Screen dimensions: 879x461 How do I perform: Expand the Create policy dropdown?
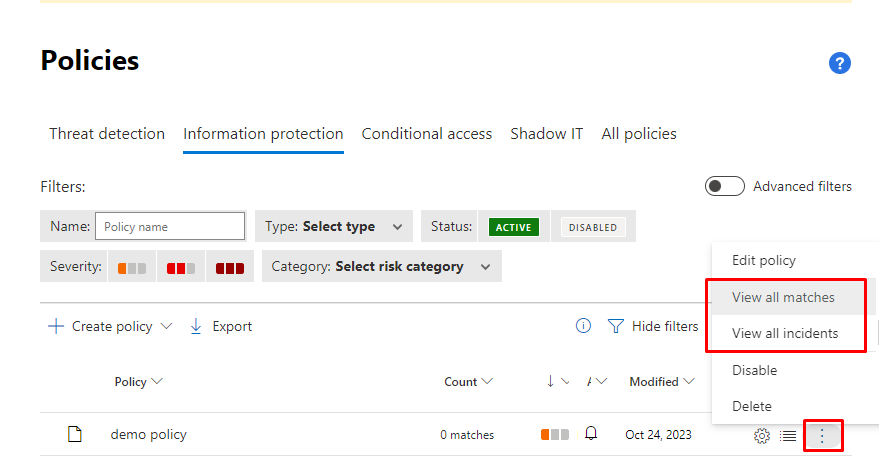[166, 327]
